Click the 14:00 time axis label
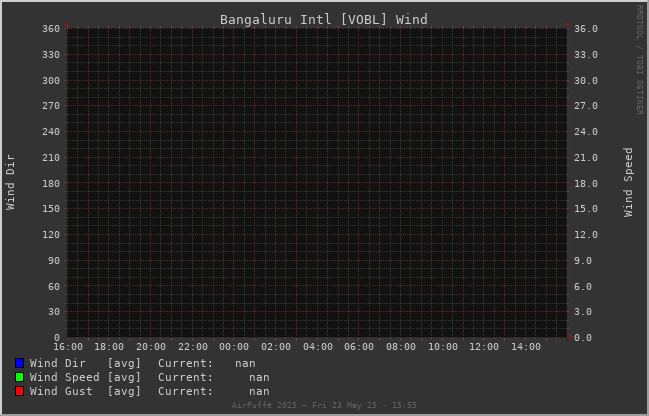Viewport: 649px width, 416px height. (x=526, y=347)
